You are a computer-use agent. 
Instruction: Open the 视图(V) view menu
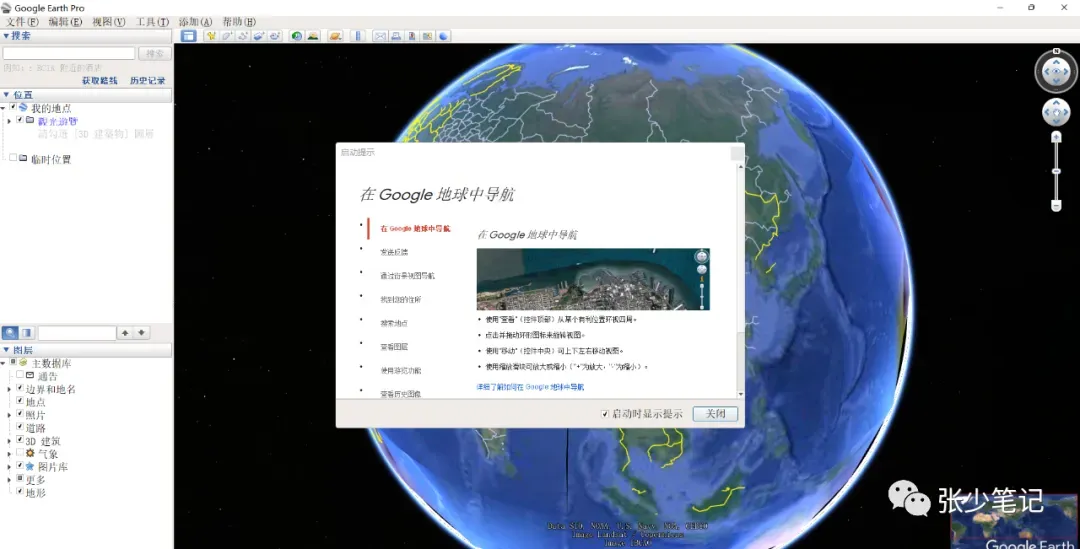[x=109, y=21]
